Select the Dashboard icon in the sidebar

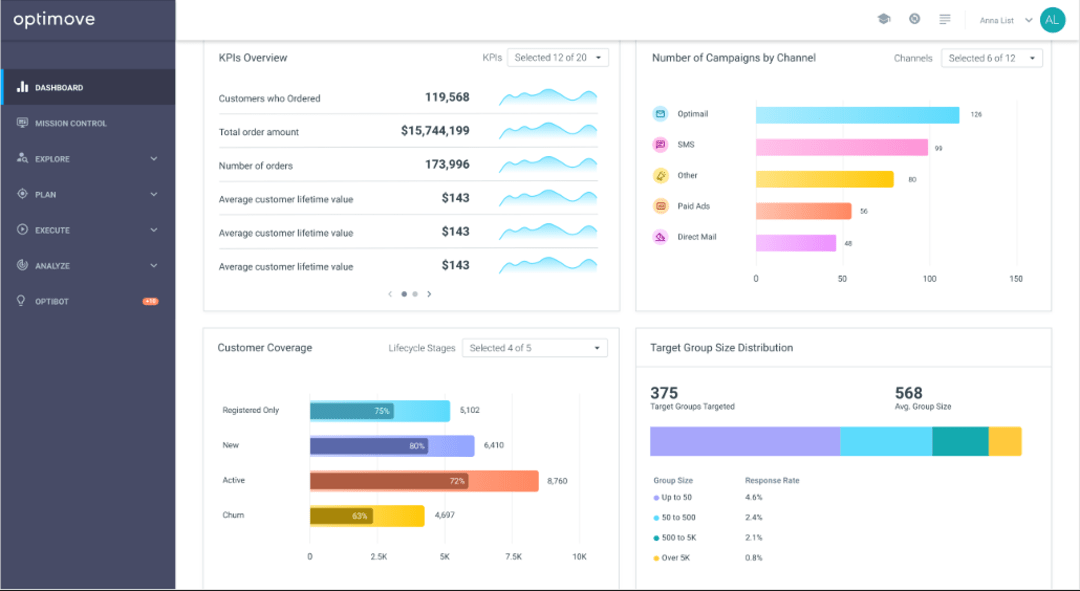[22, 87]
